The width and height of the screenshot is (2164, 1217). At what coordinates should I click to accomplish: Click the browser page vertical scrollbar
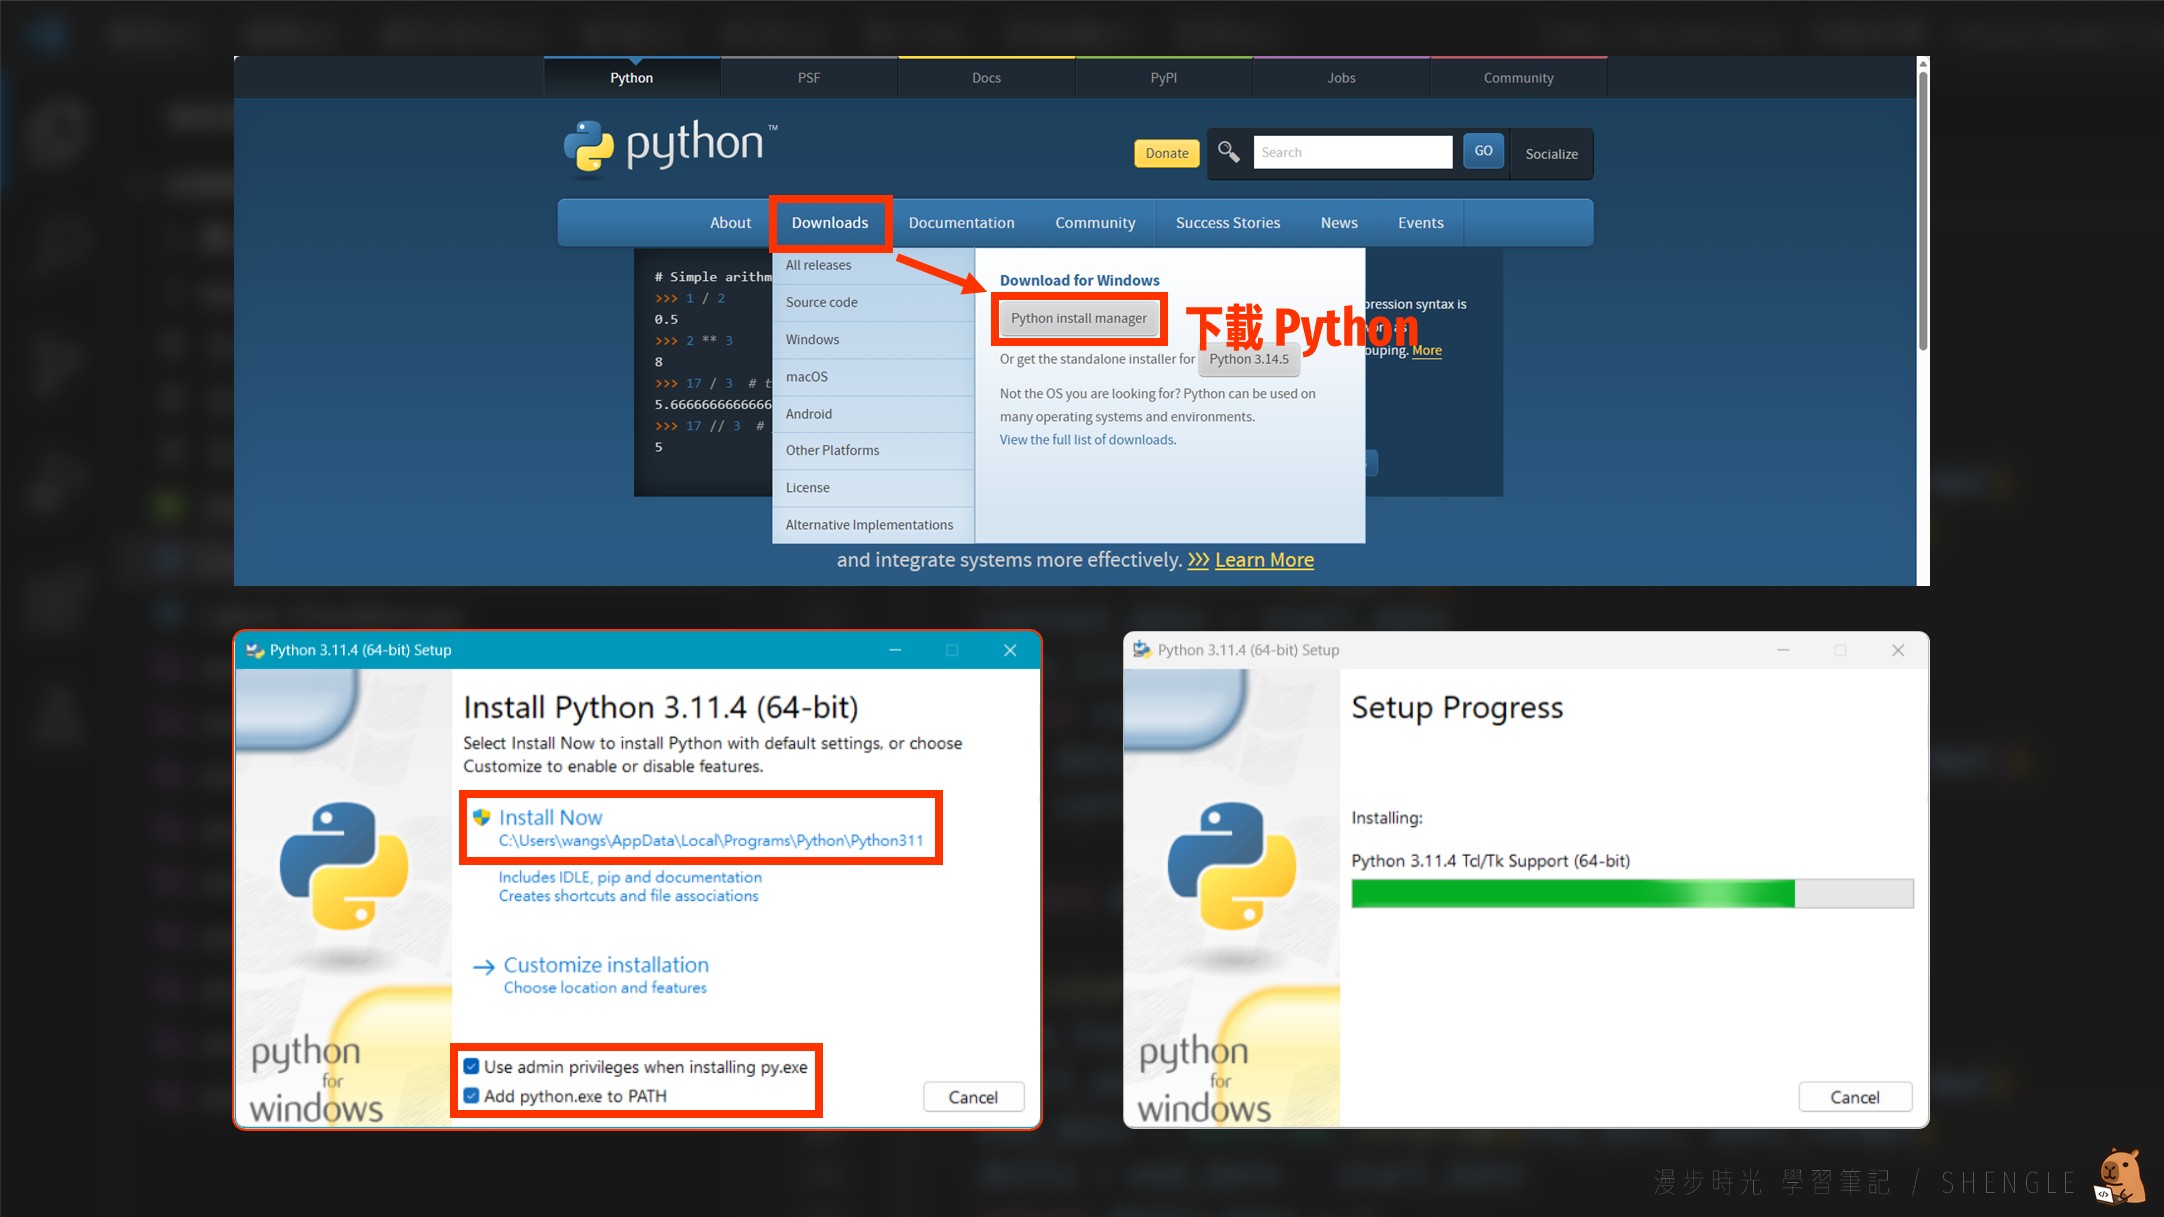[1922, 210]
